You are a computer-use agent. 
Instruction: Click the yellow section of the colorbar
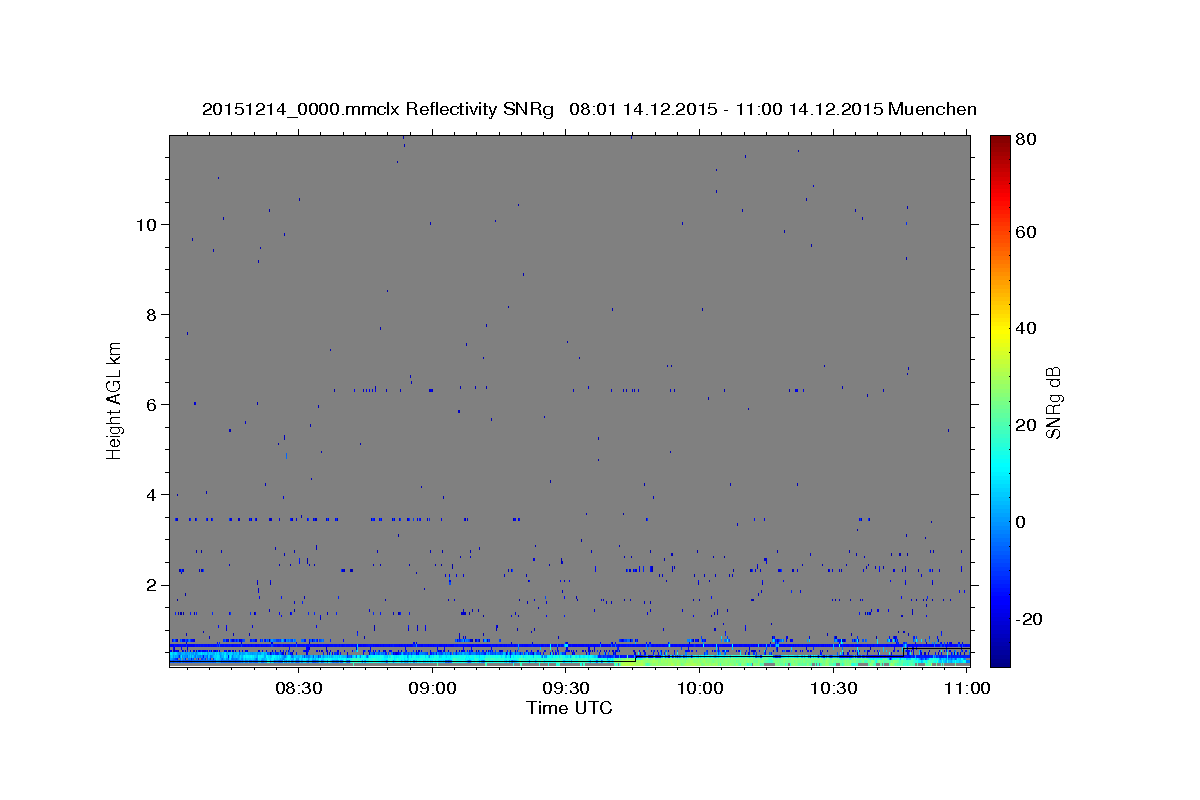coord(999,333)
